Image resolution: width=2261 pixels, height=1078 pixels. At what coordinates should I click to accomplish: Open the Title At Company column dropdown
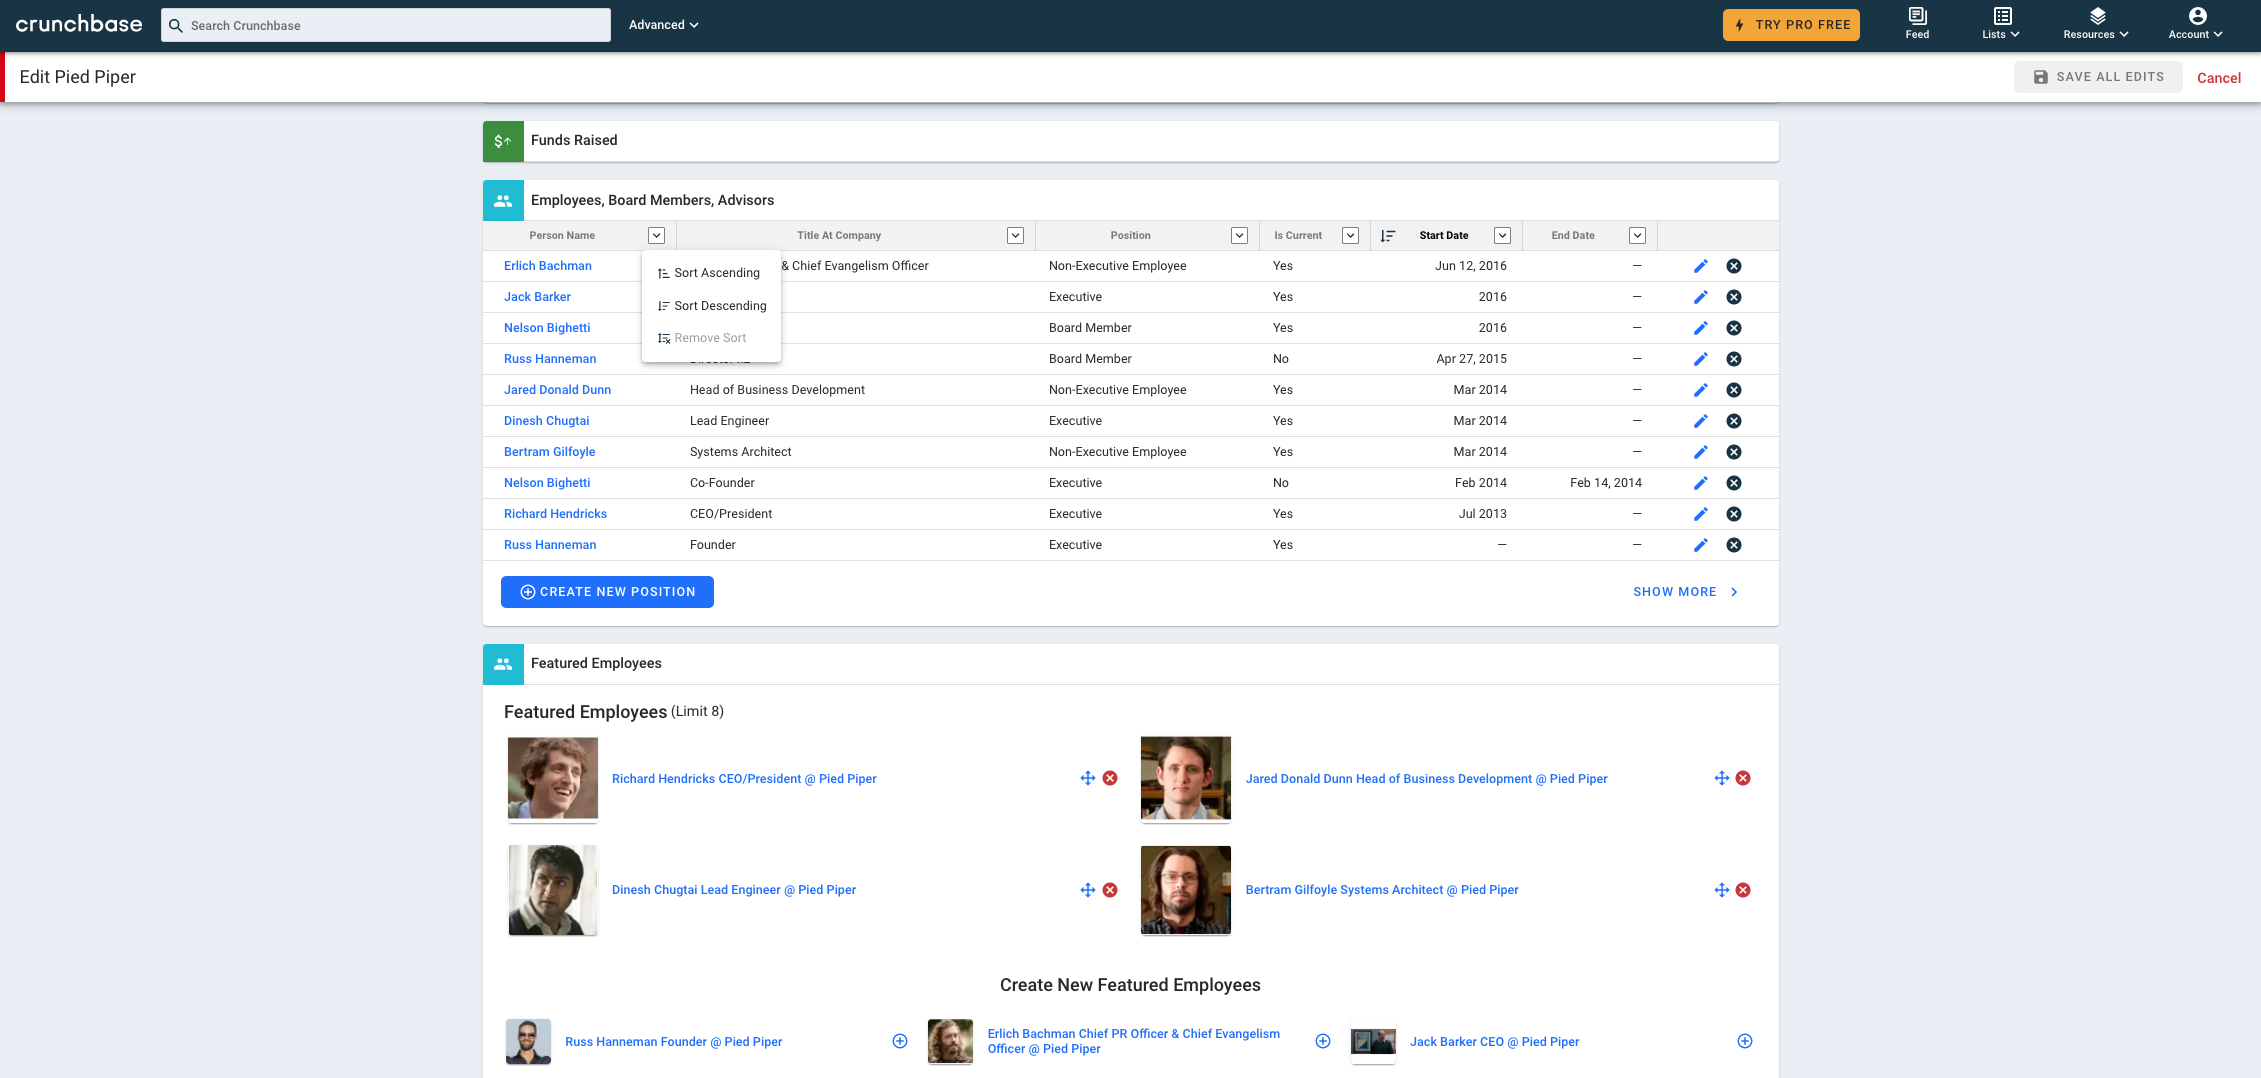click(x=1016, y=236)
